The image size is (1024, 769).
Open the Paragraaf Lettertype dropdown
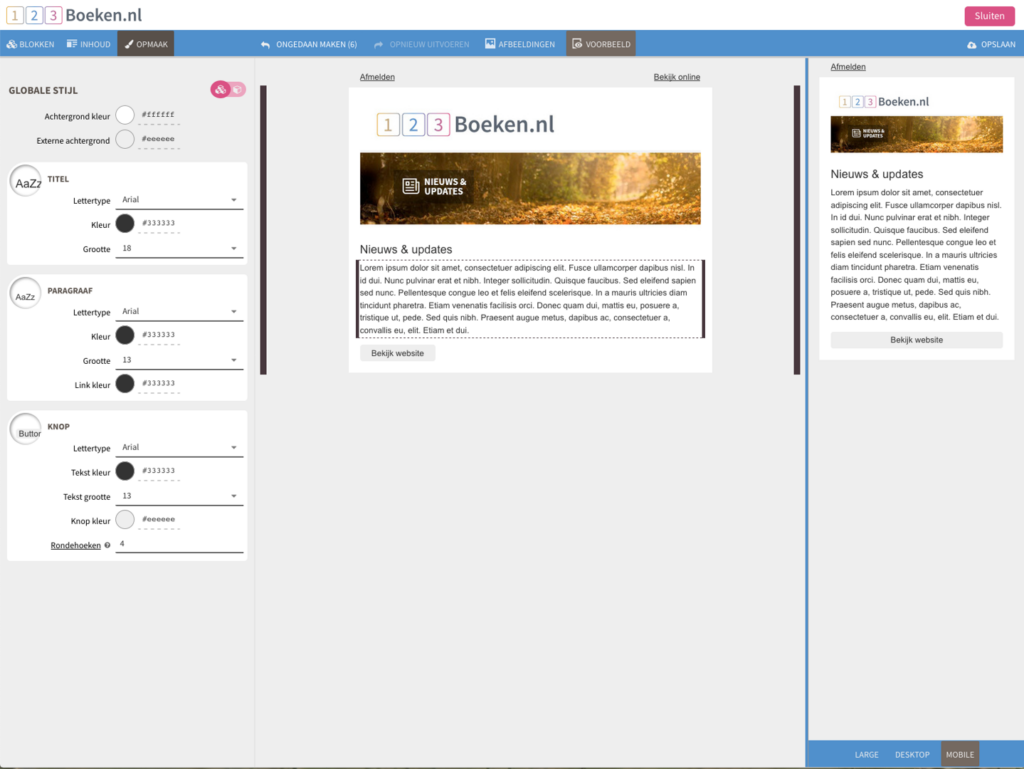point(179,312)
